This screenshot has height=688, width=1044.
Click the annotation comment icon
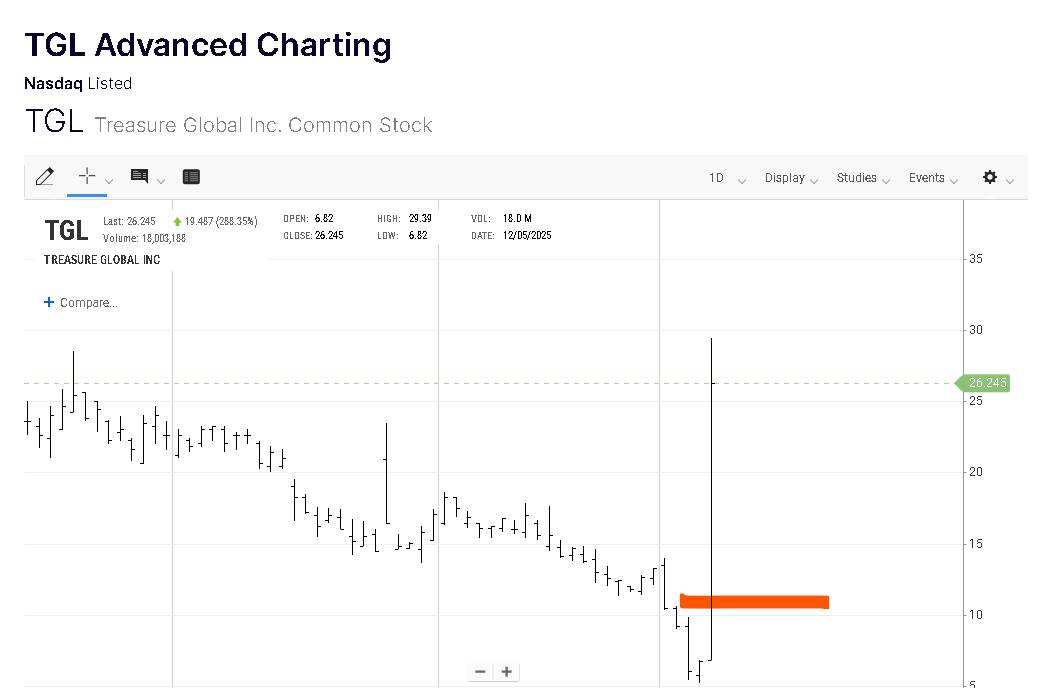pos(139,177)
